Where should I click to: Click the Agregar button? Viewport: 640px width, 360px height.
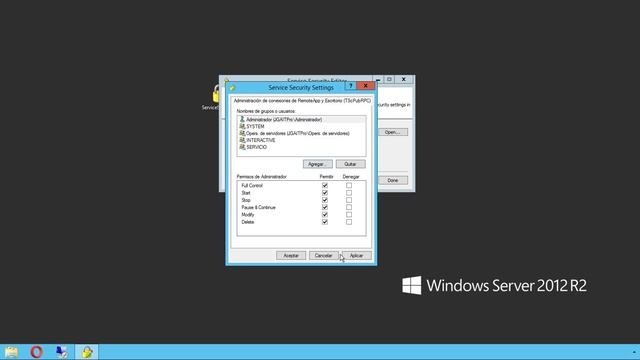(318, 164)
